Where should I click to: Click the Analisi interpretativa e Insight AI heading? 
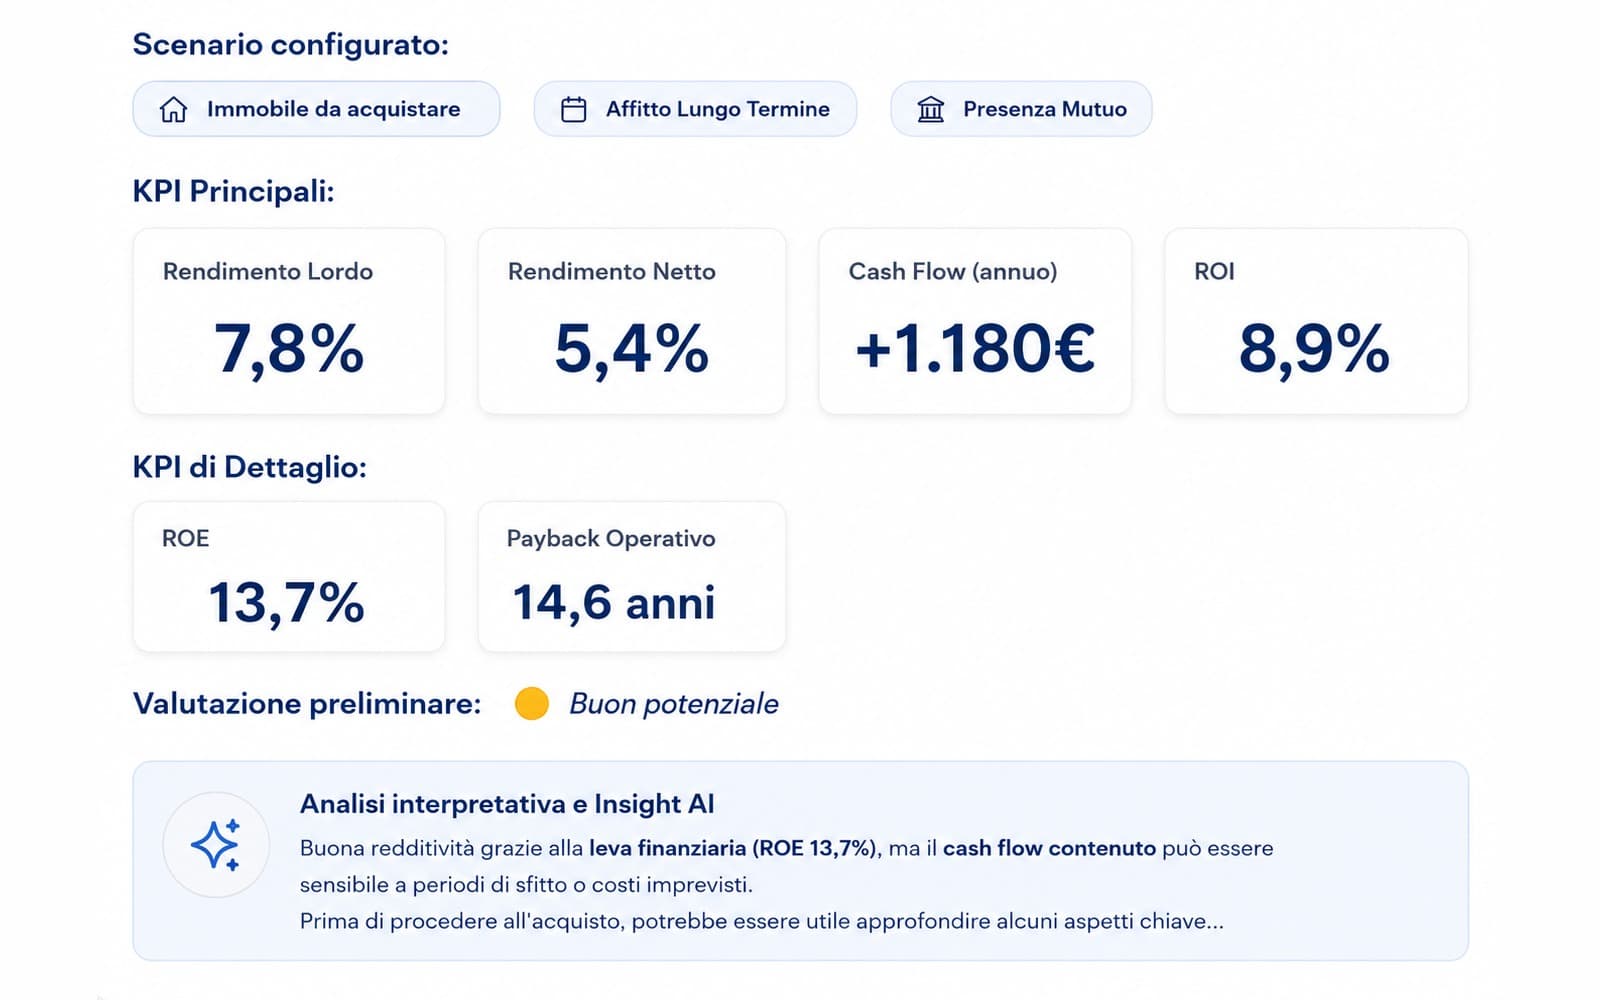tap(507, 804)
